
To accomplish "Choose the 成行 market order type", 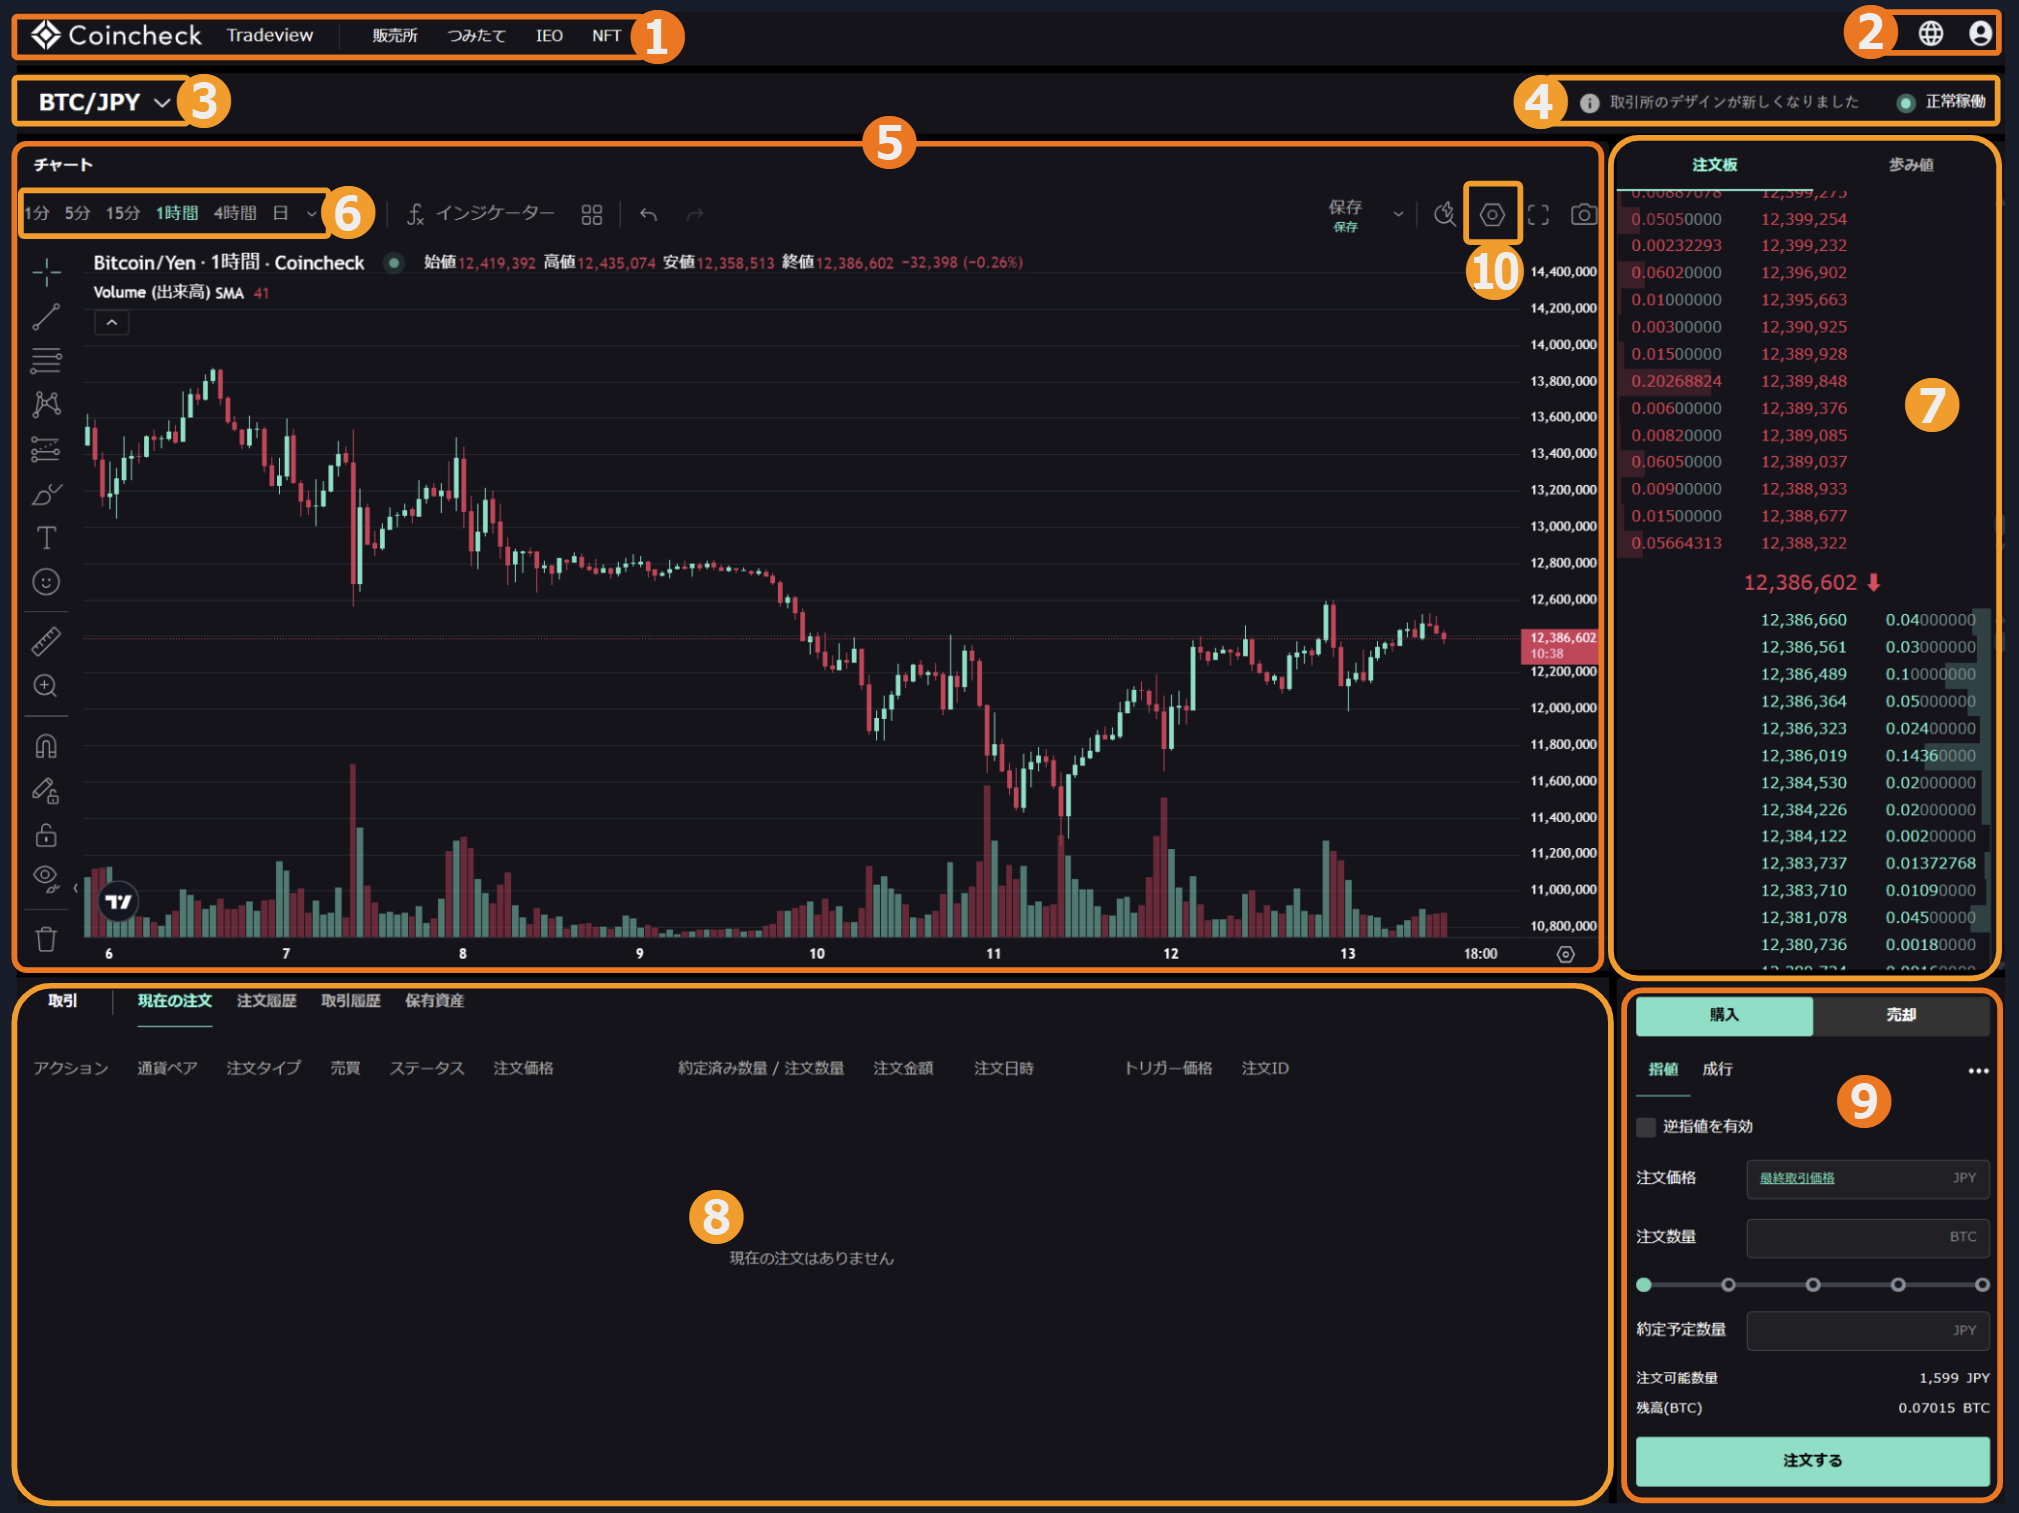I will (1717, 1070).
